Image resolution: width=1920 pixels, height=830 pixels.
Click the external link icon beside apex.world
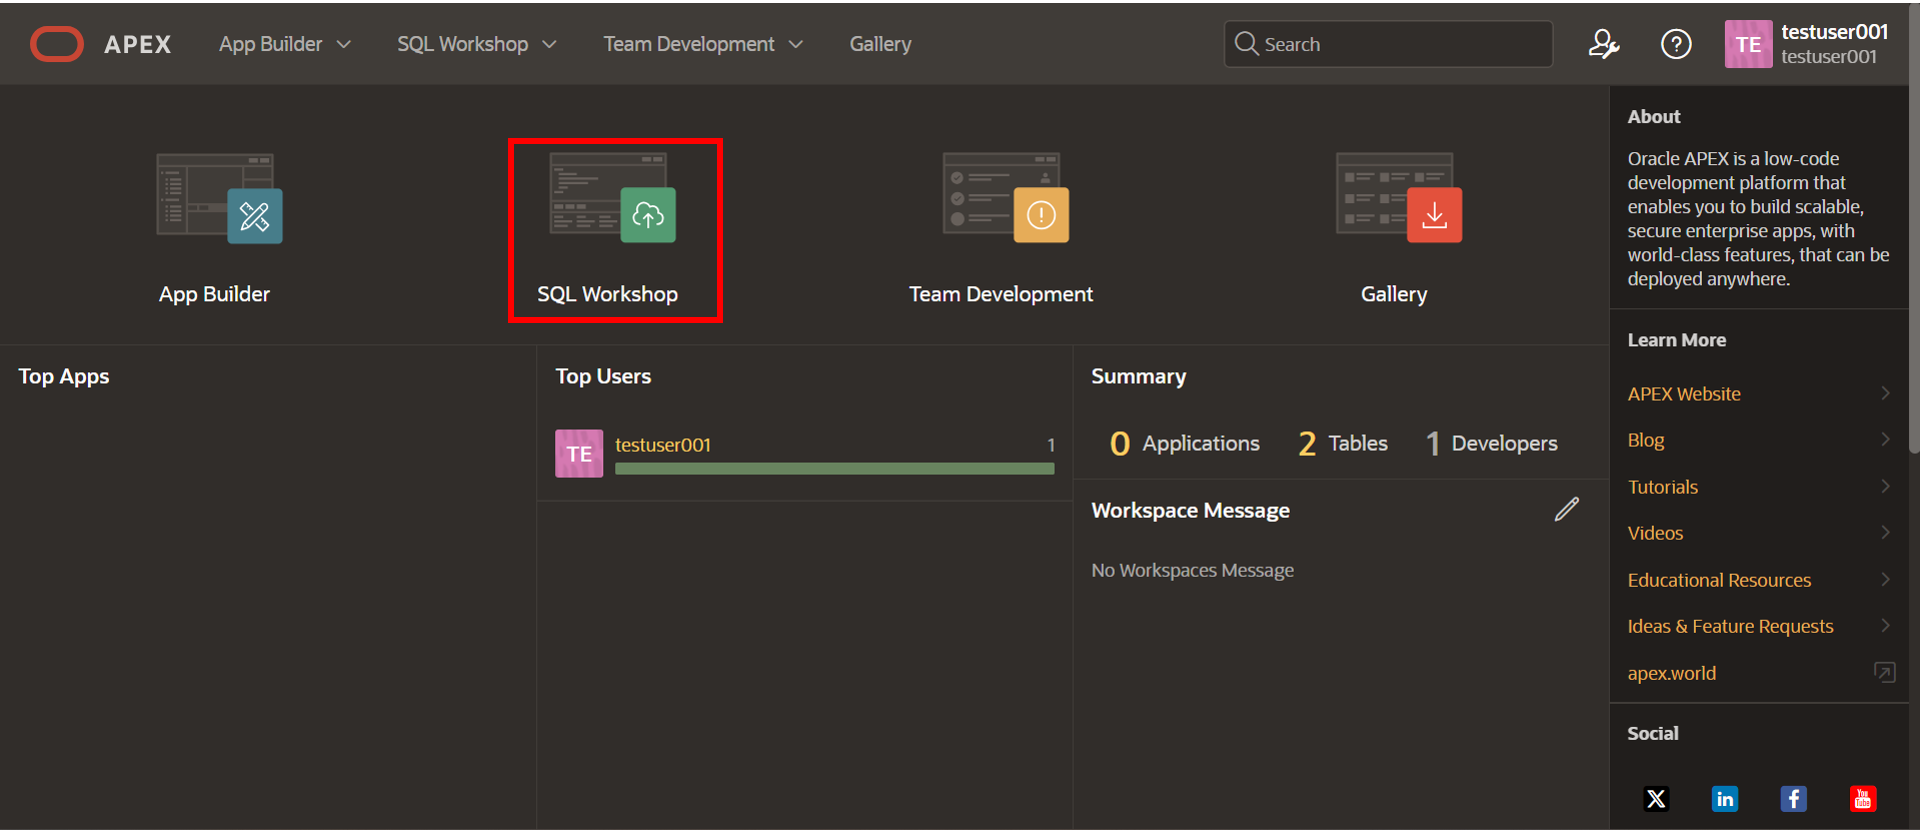pos(1884,672)
